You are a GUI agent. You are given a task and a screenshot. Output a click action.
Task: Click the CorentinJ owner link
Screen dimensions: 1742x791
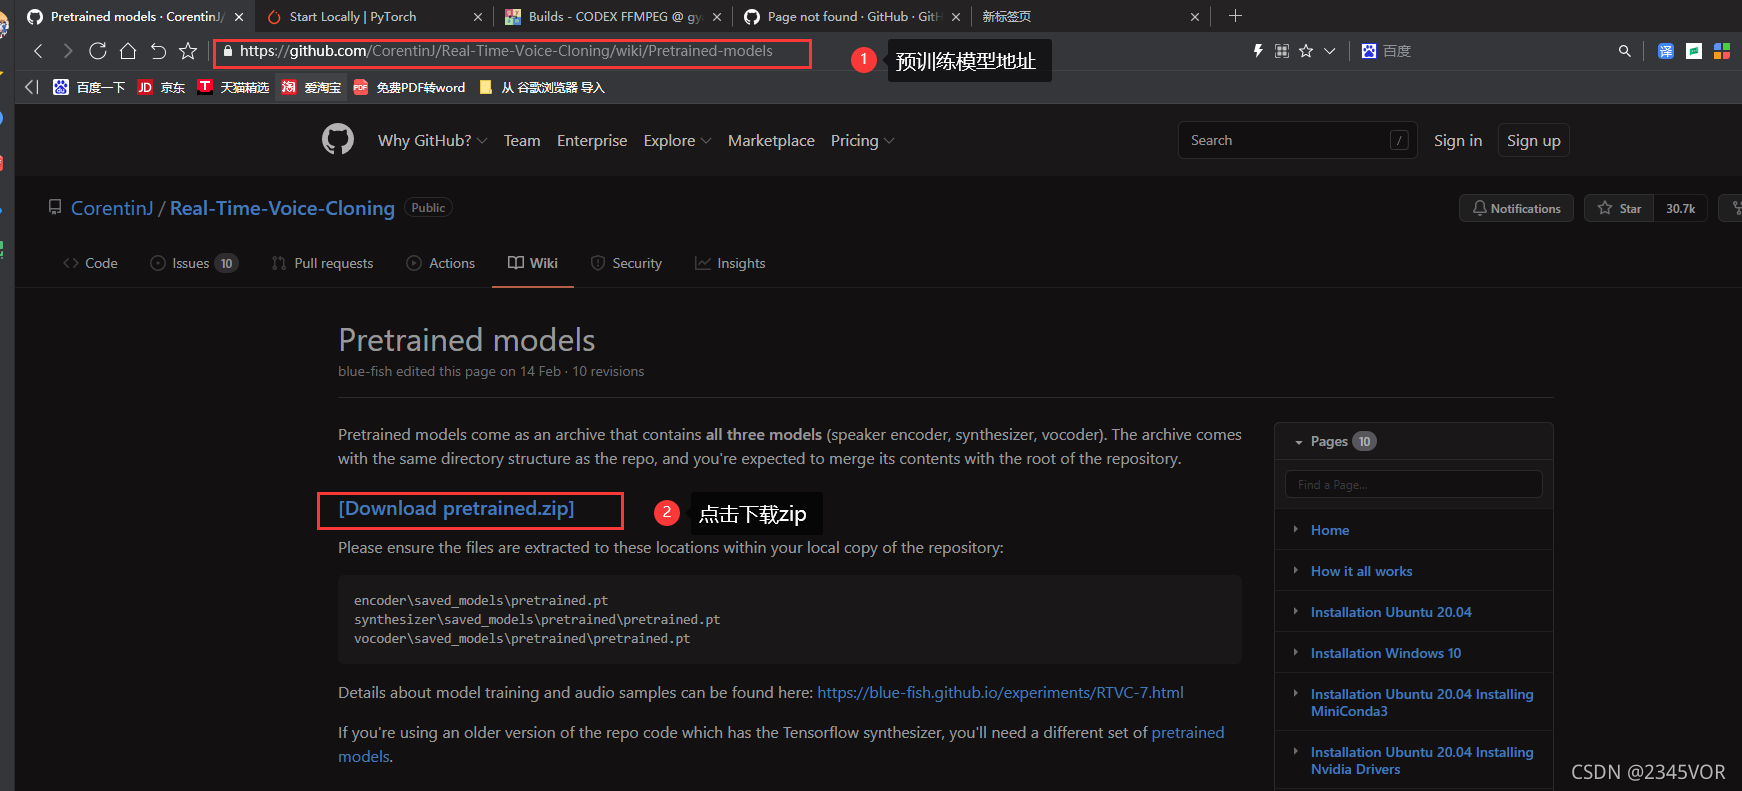(x=112, y=208)
